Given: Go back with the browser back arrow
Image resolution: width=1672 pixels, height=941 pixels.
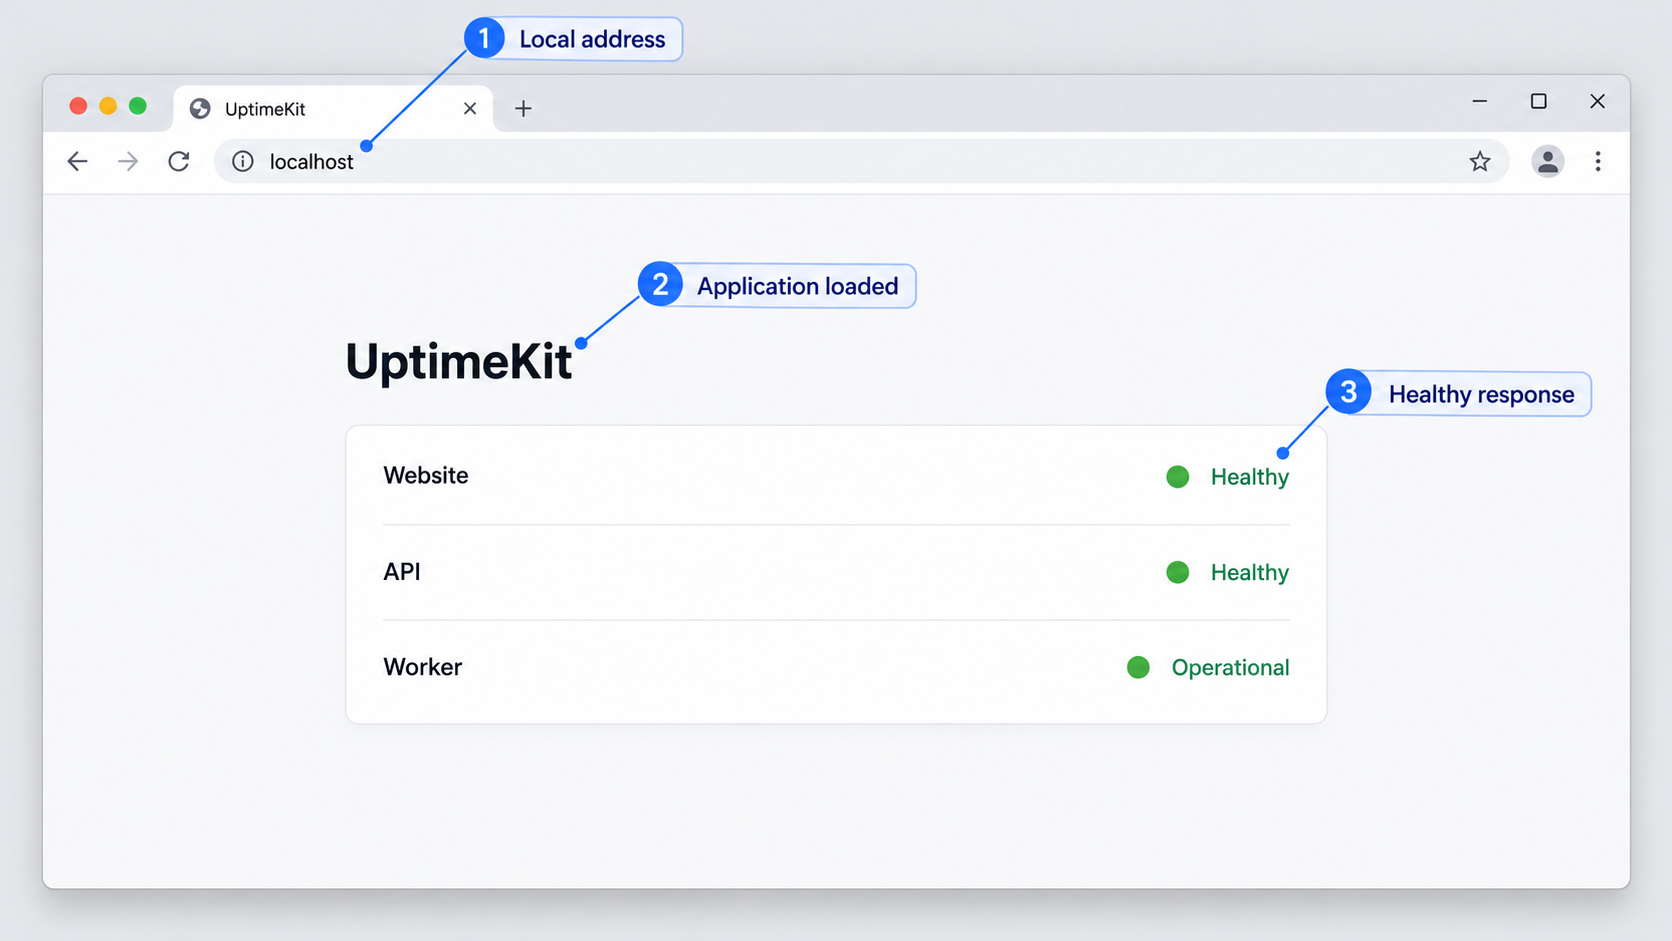Looking at the screenshot, I should (77, 161).
